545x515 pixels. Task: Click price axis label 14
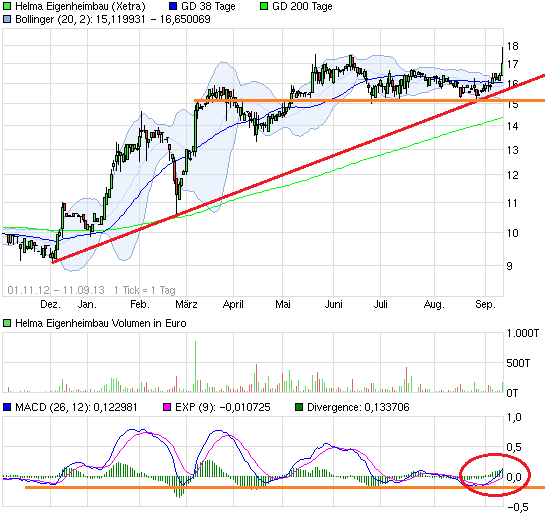pos(512,126)
